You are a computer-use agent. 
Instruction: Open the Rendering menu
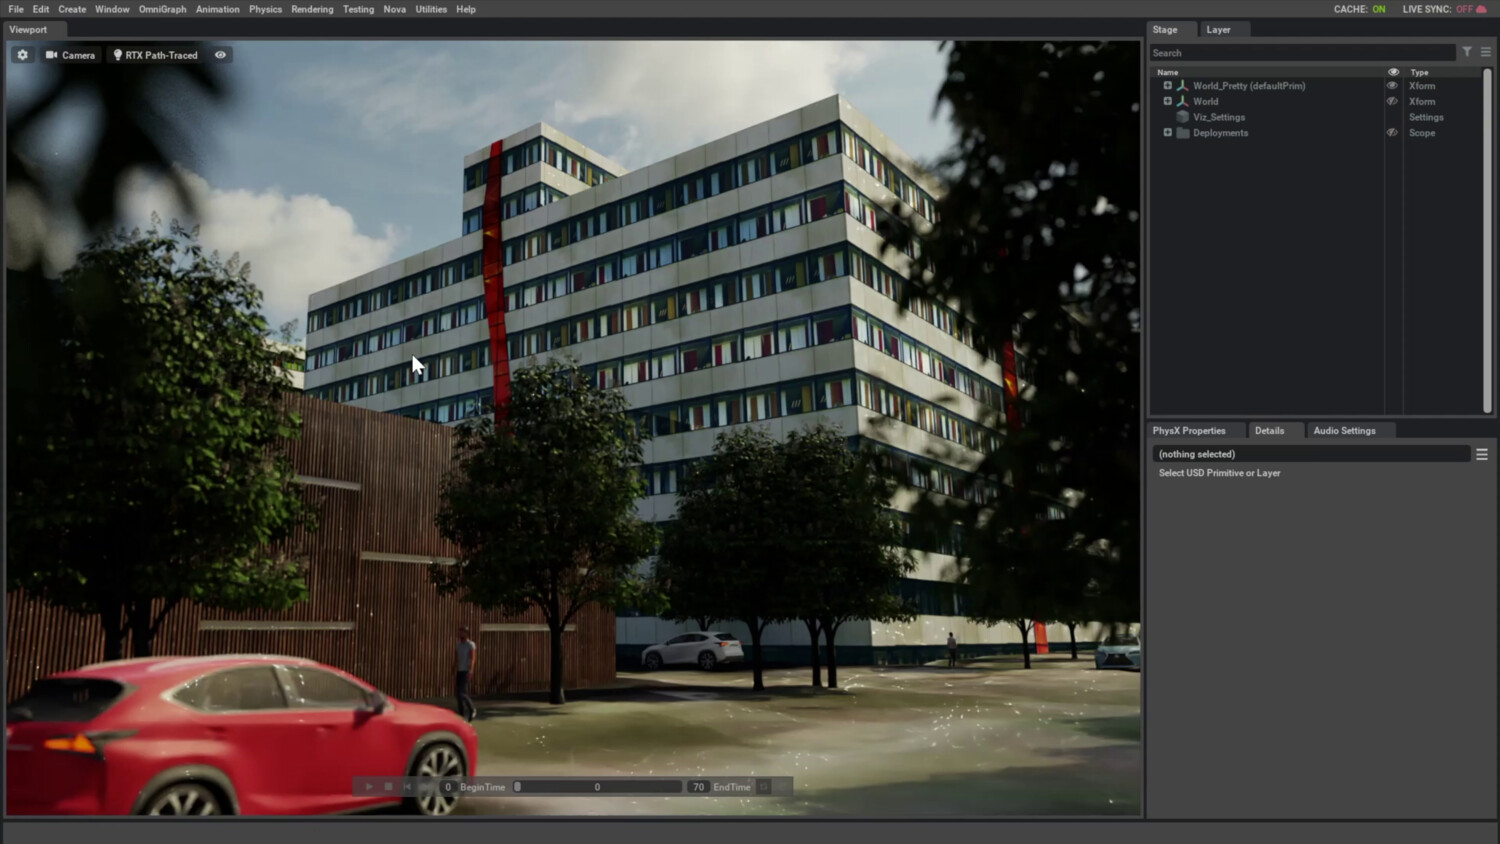click(x=312, y=9)
